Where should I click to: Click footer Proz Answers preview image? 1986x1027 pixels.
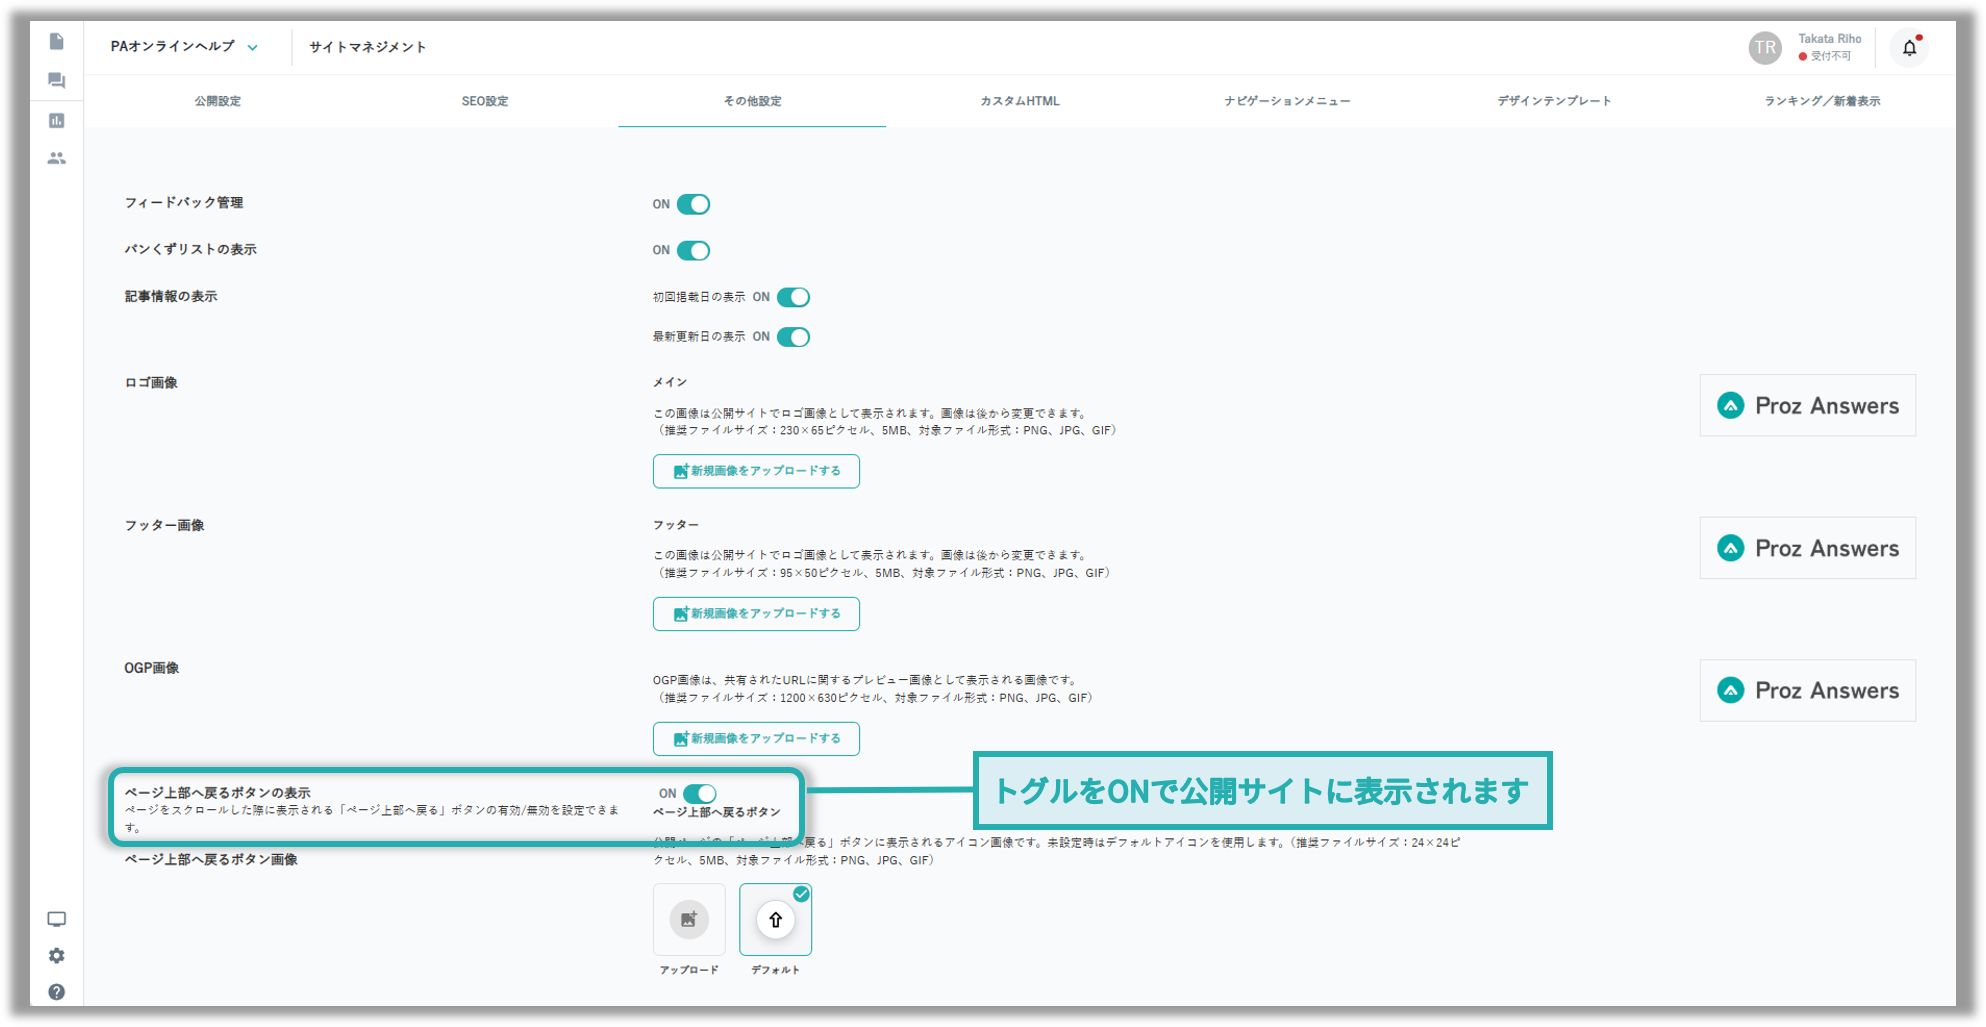pyautogui.click(x=1808, y=548)
